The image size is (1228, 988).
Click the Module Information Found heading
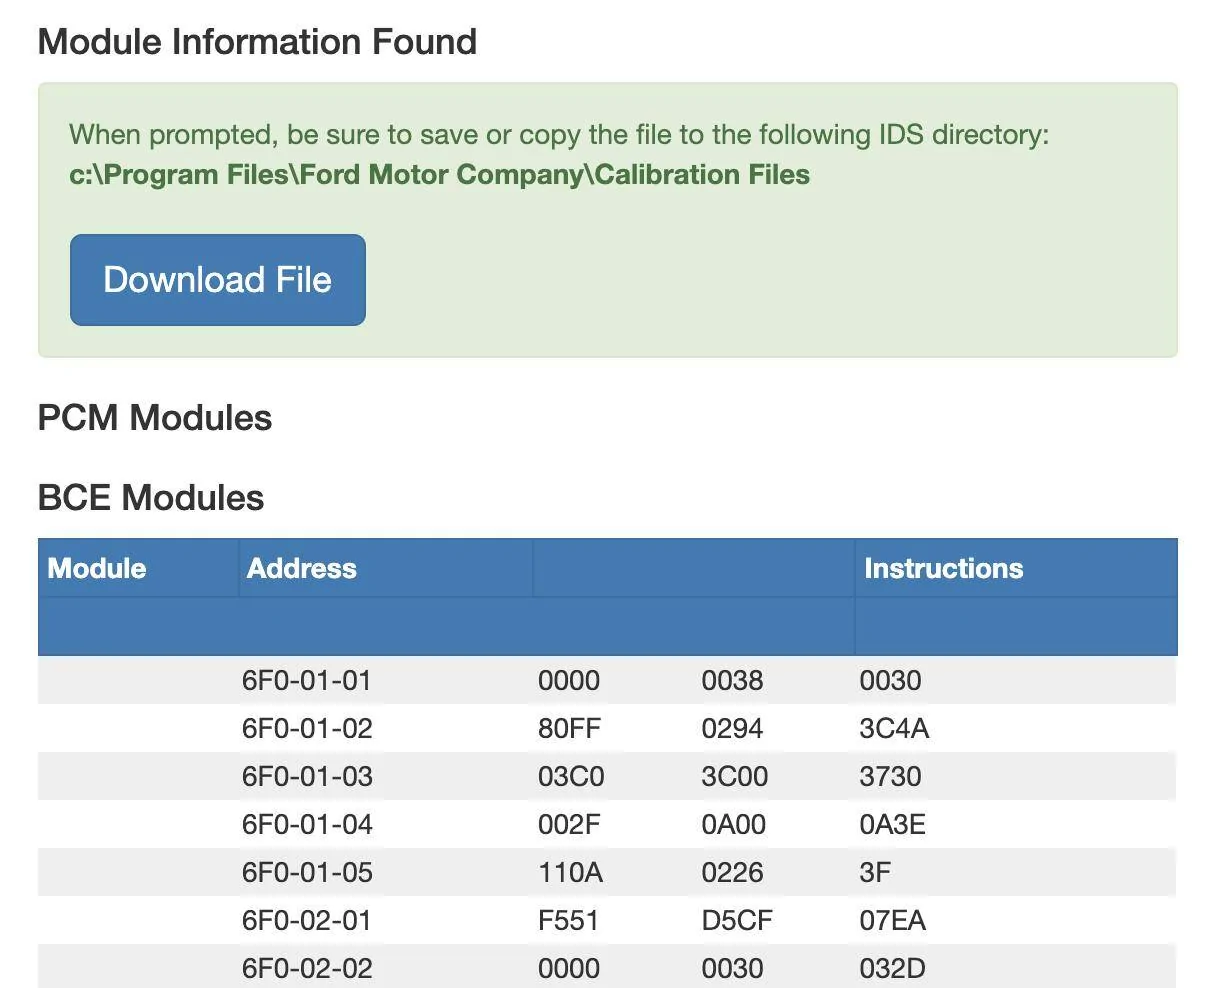[x=257, y=42]
